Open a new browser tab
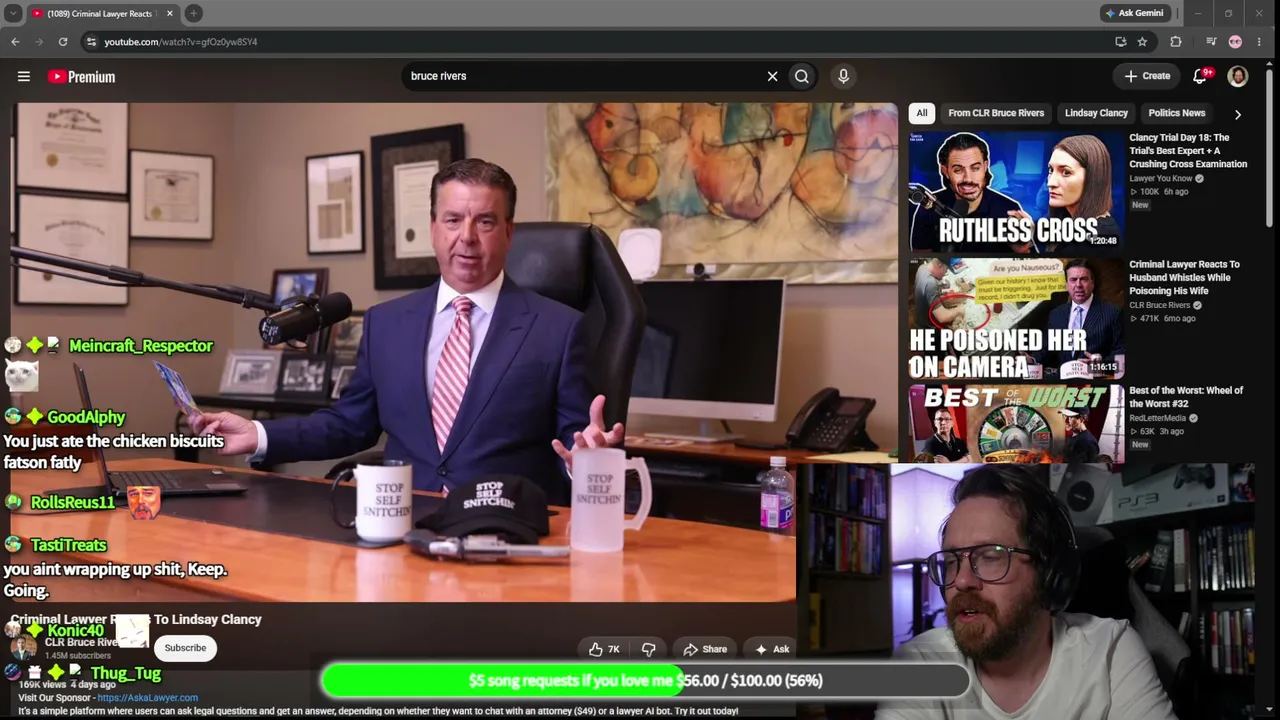 point(194,13)
